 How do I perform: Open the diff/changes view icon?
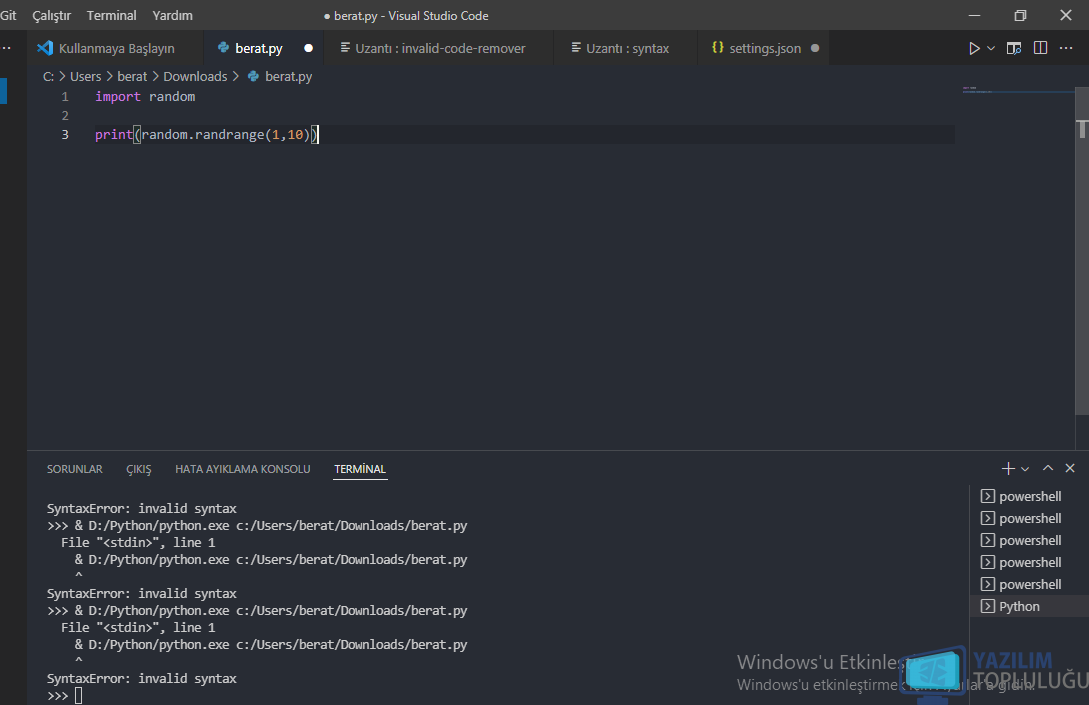tap(1014, 48)
